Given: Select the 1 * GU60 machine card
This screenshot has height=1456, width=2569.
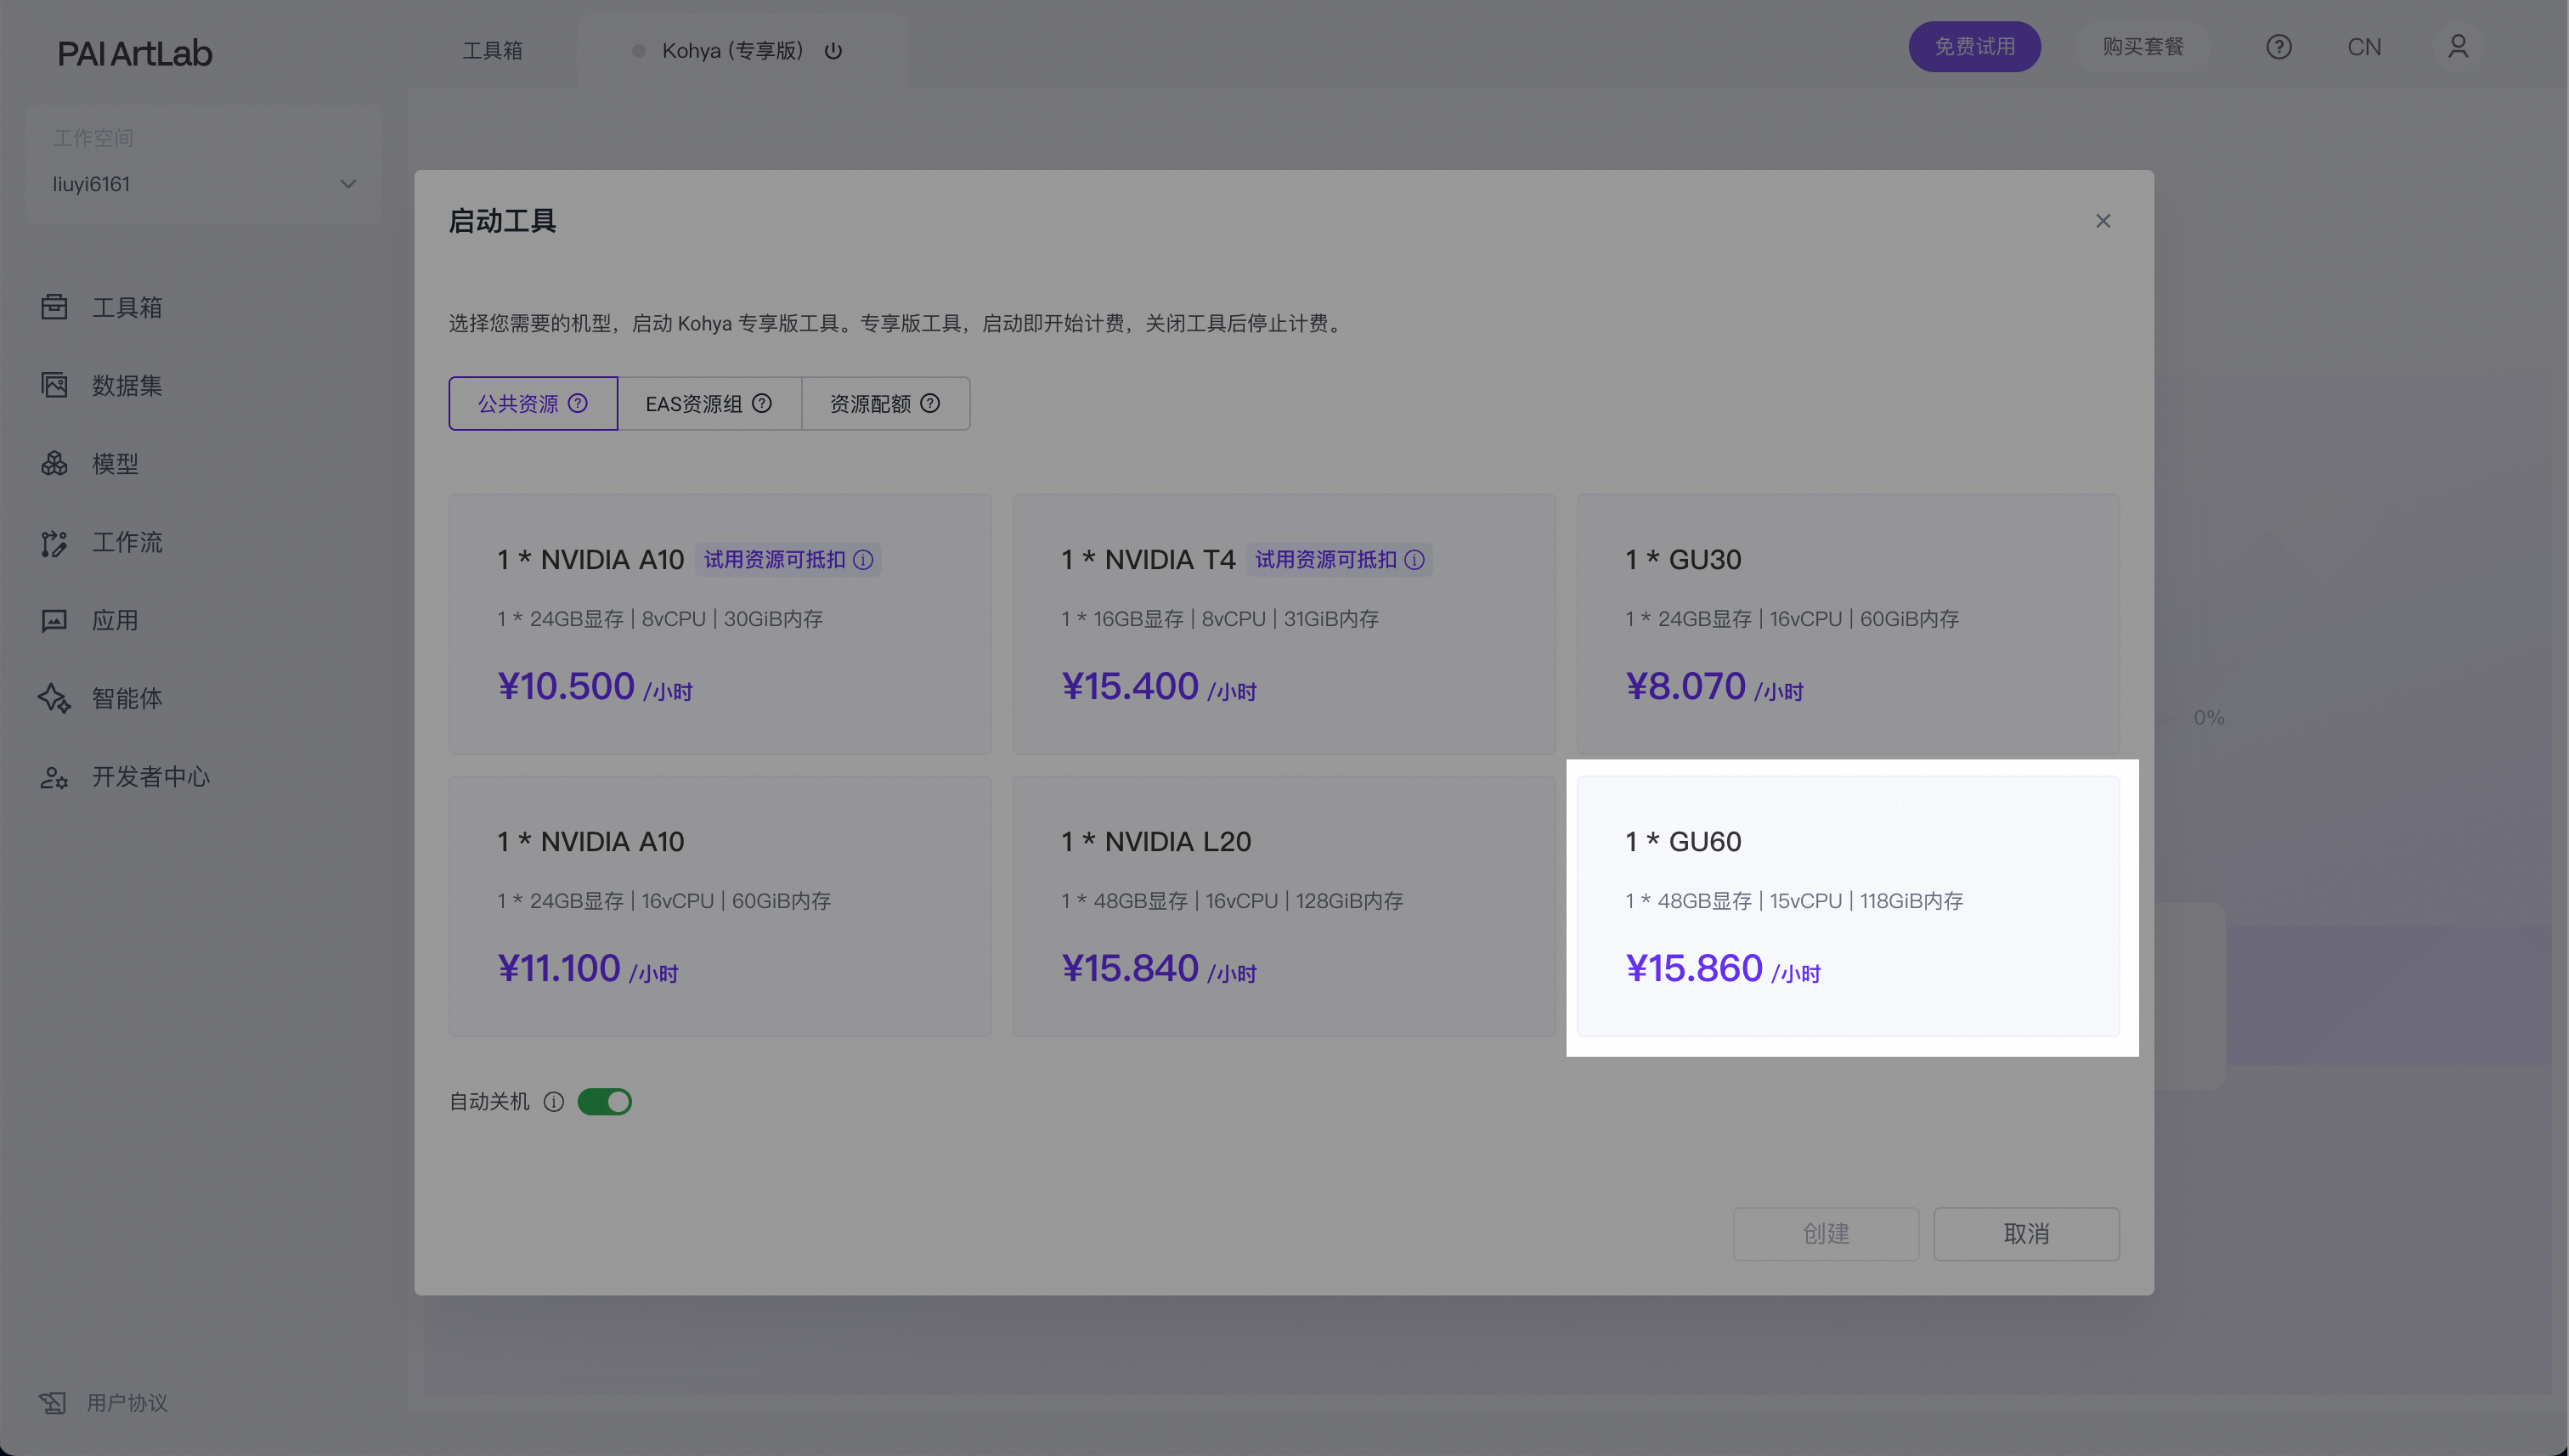Looking at the screenshot, I should pyautogui.click(x=1847, y=906).
